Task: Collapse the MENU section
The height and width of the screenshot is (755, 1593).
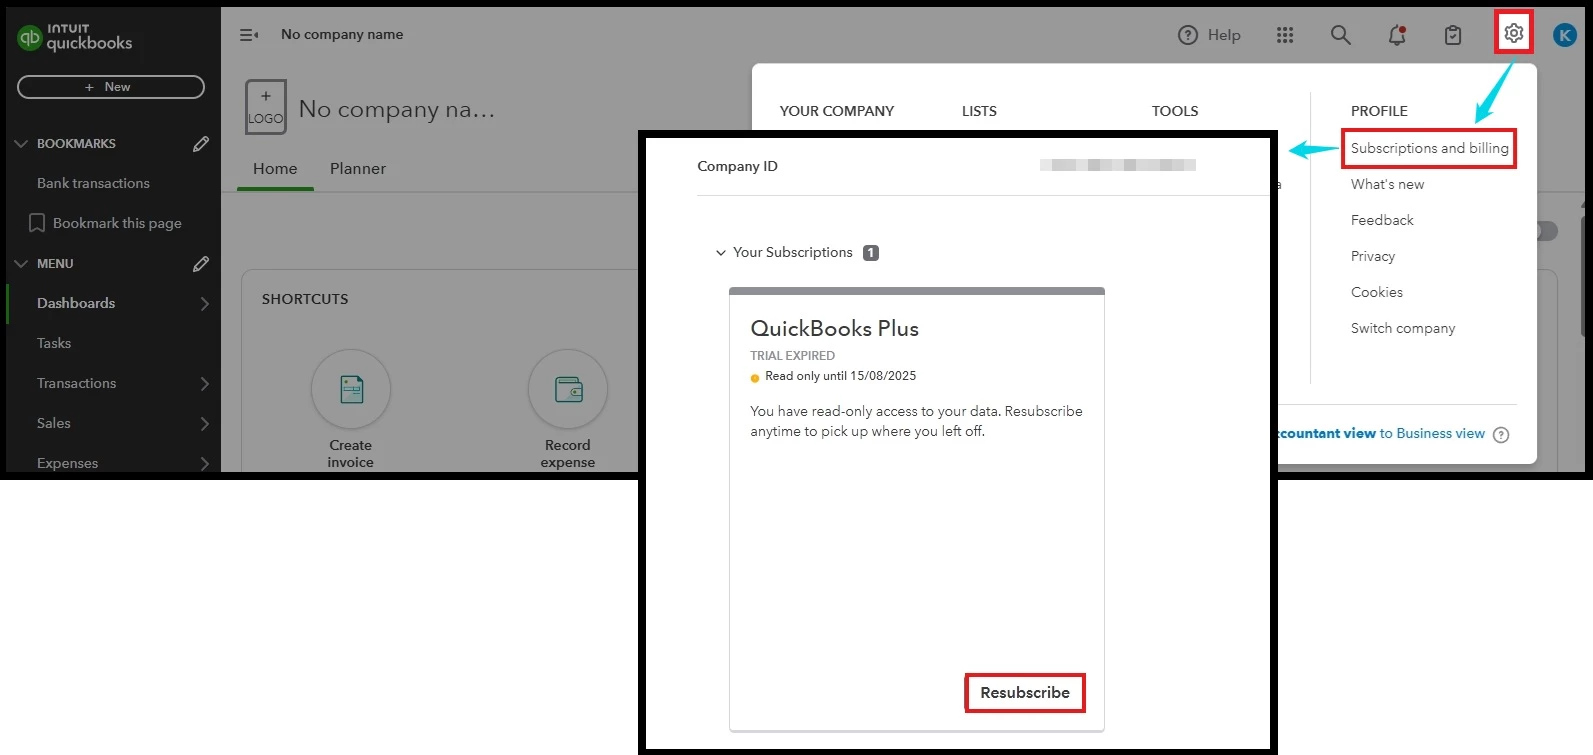Action: tap(21, 264)
